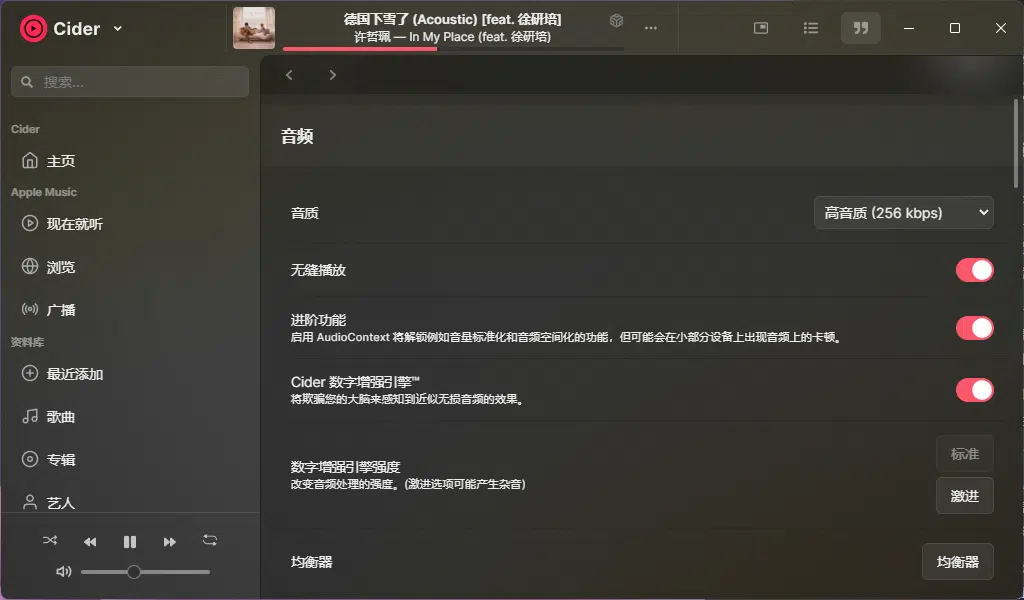Pause the current song
This screenshot has height=600, width=1024.
click(130, 541)
